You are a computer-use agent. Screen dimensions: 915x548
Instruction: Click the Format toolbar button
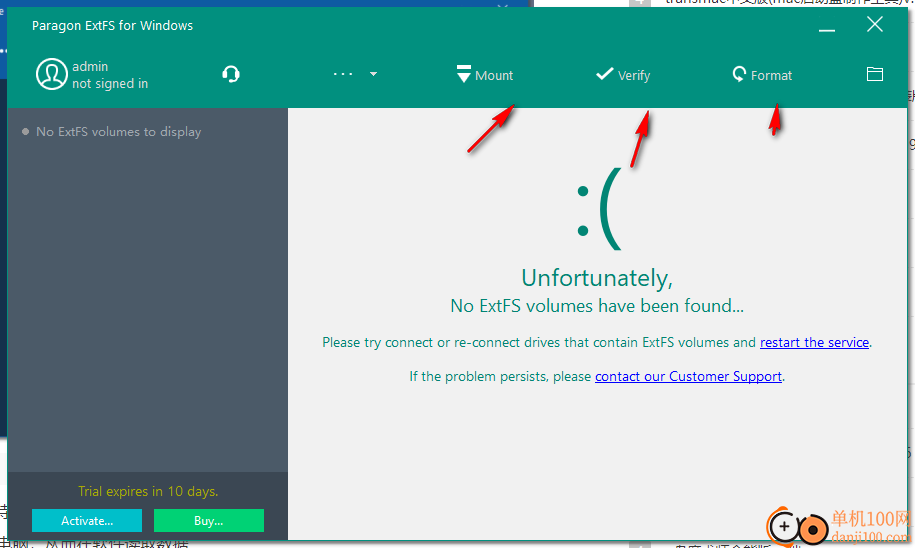click(x=762, y=75)
